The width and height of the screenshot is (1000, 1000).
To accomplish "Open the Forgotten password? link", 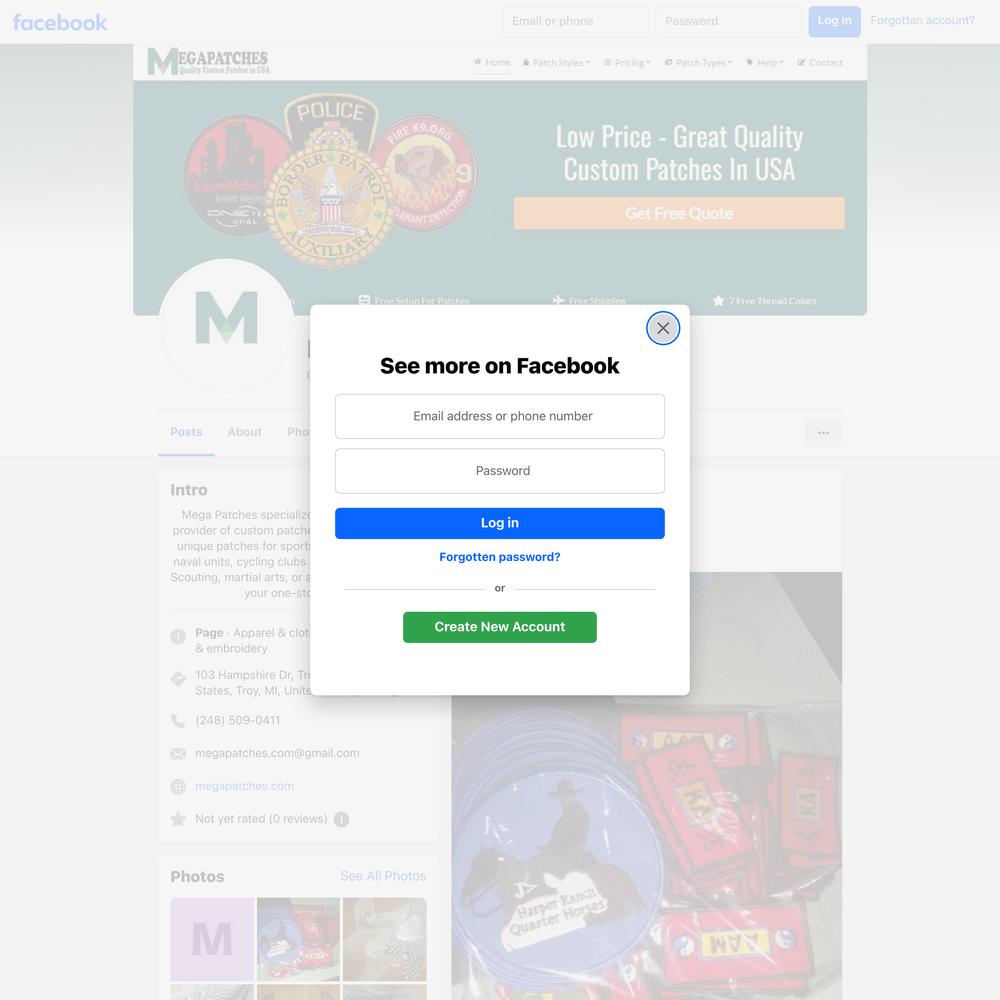I will [499, 557].
